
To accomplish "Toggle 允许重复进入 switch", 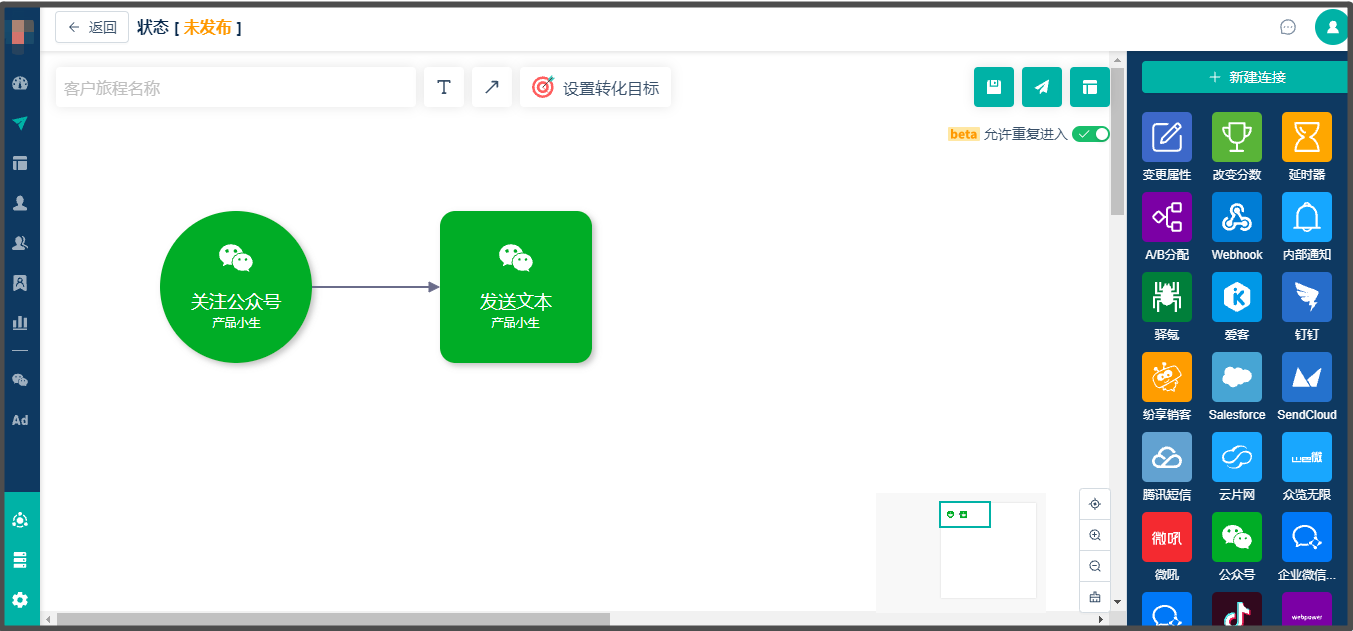I will coord(1091,134).
